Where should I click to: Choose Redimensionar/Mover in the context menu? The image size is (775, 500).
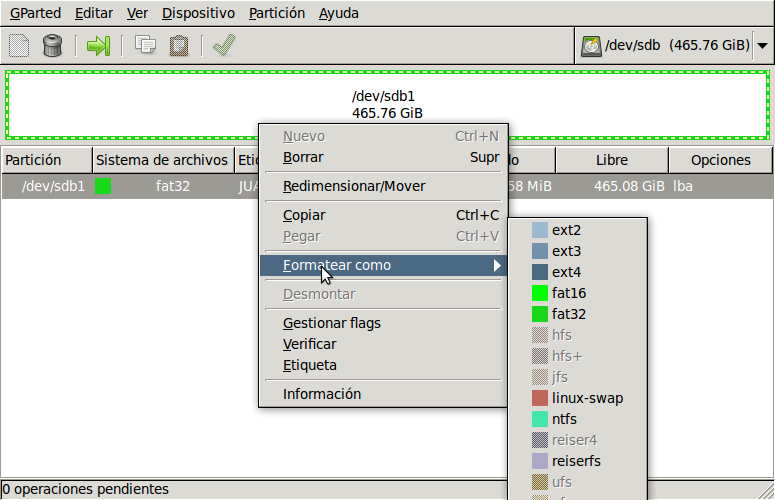point(384,186)
